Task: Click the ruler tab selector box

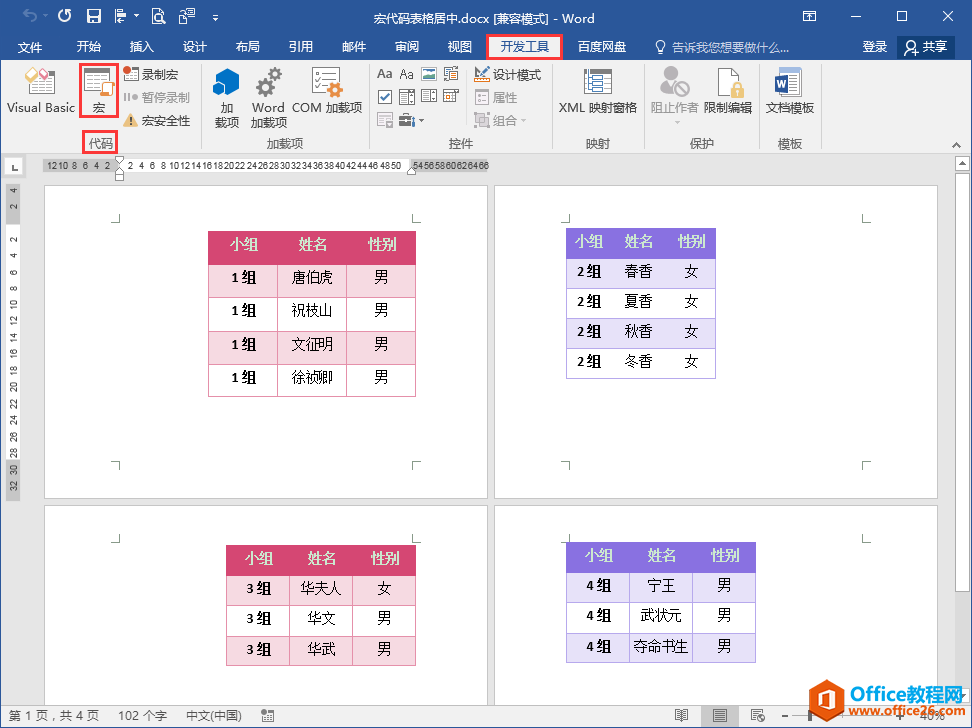Action: click(14, 166)
